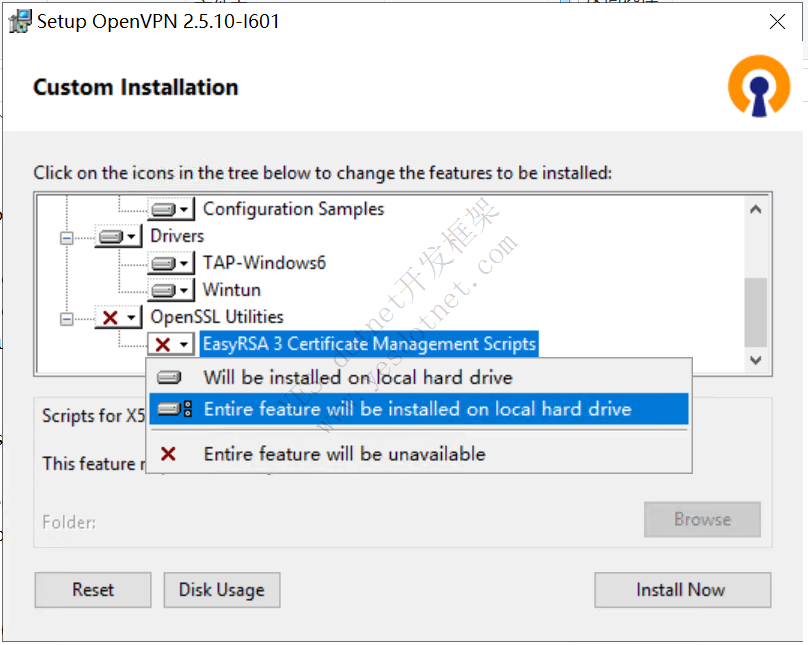808x645 pixels.
Task: Select the Wintun tree item
Action: pos(231,290)
